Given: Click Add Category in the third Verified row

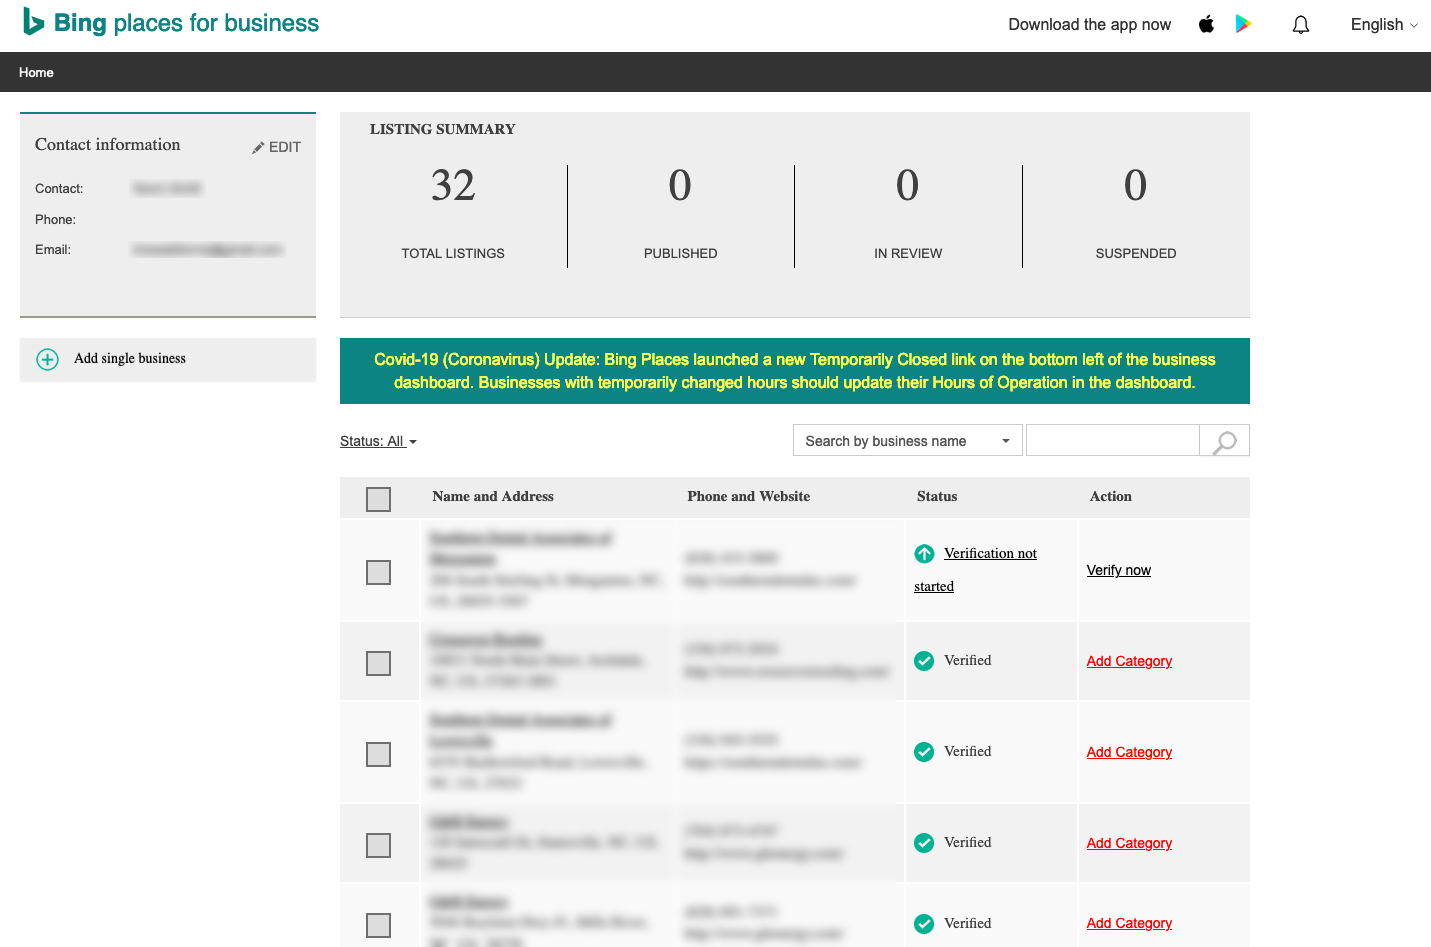Looking at the screenshot, I should coord(1129,843).
